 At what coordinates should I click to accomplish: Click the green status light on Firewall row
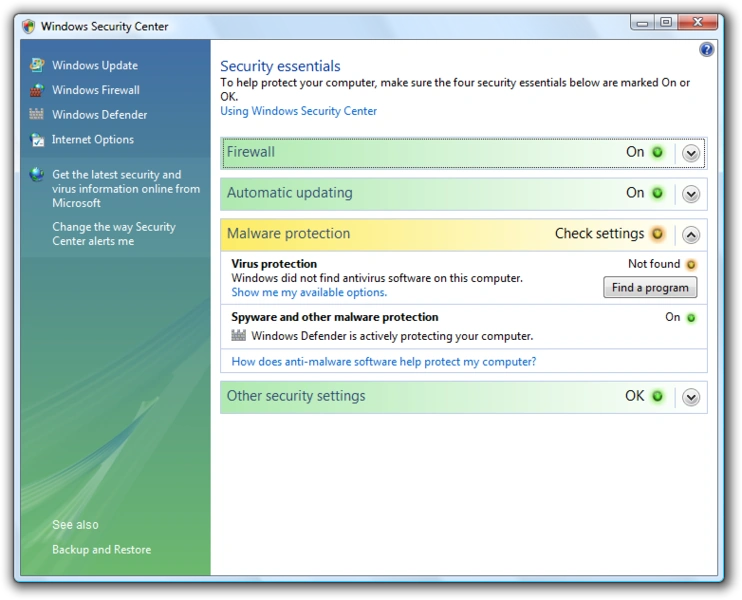pyautogui.click(x=657, y=152)
